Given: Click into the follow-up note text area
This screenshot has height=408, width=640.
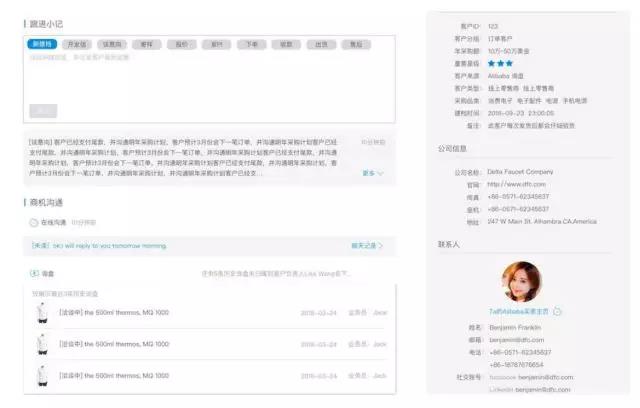Looking at the screenshot, I should (209, 78).
